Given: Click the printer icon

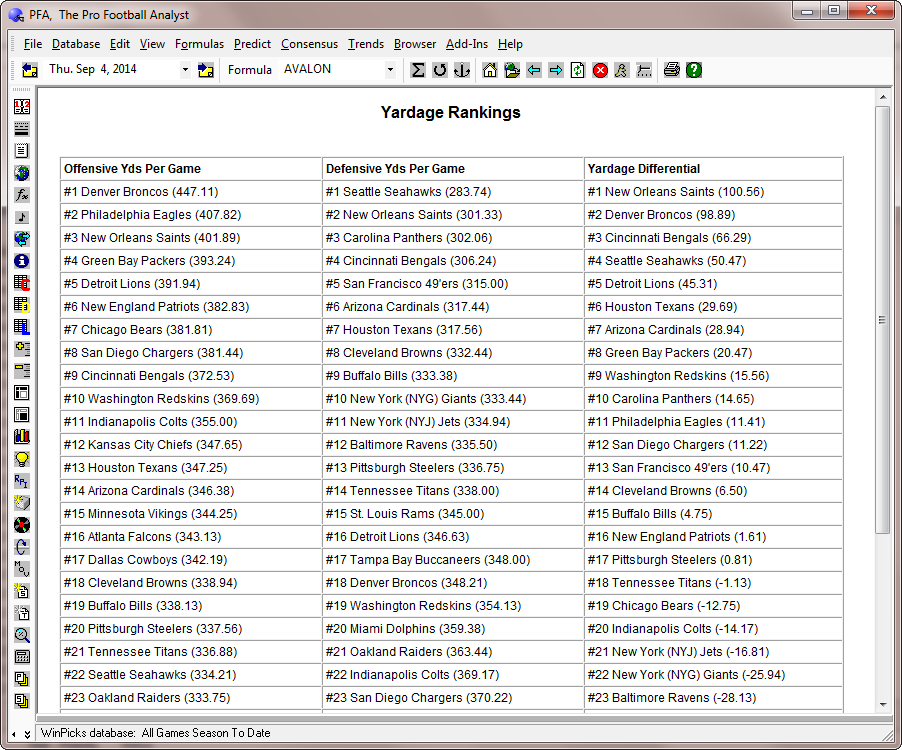Looking at the screenshot, I should (671, 70).
